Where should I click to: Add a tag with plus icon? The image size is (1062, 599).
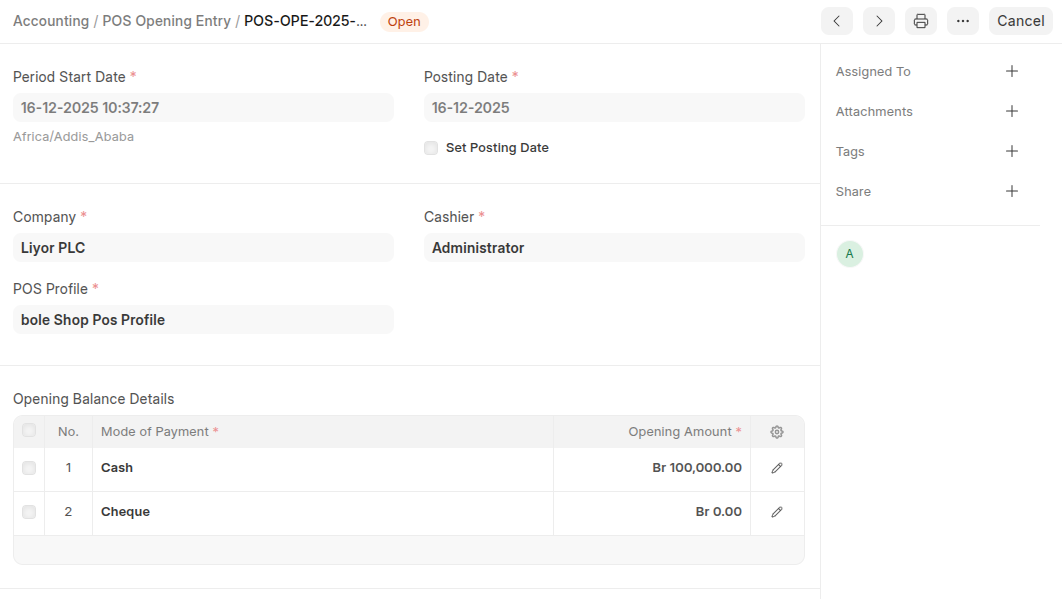[1011, 152]
